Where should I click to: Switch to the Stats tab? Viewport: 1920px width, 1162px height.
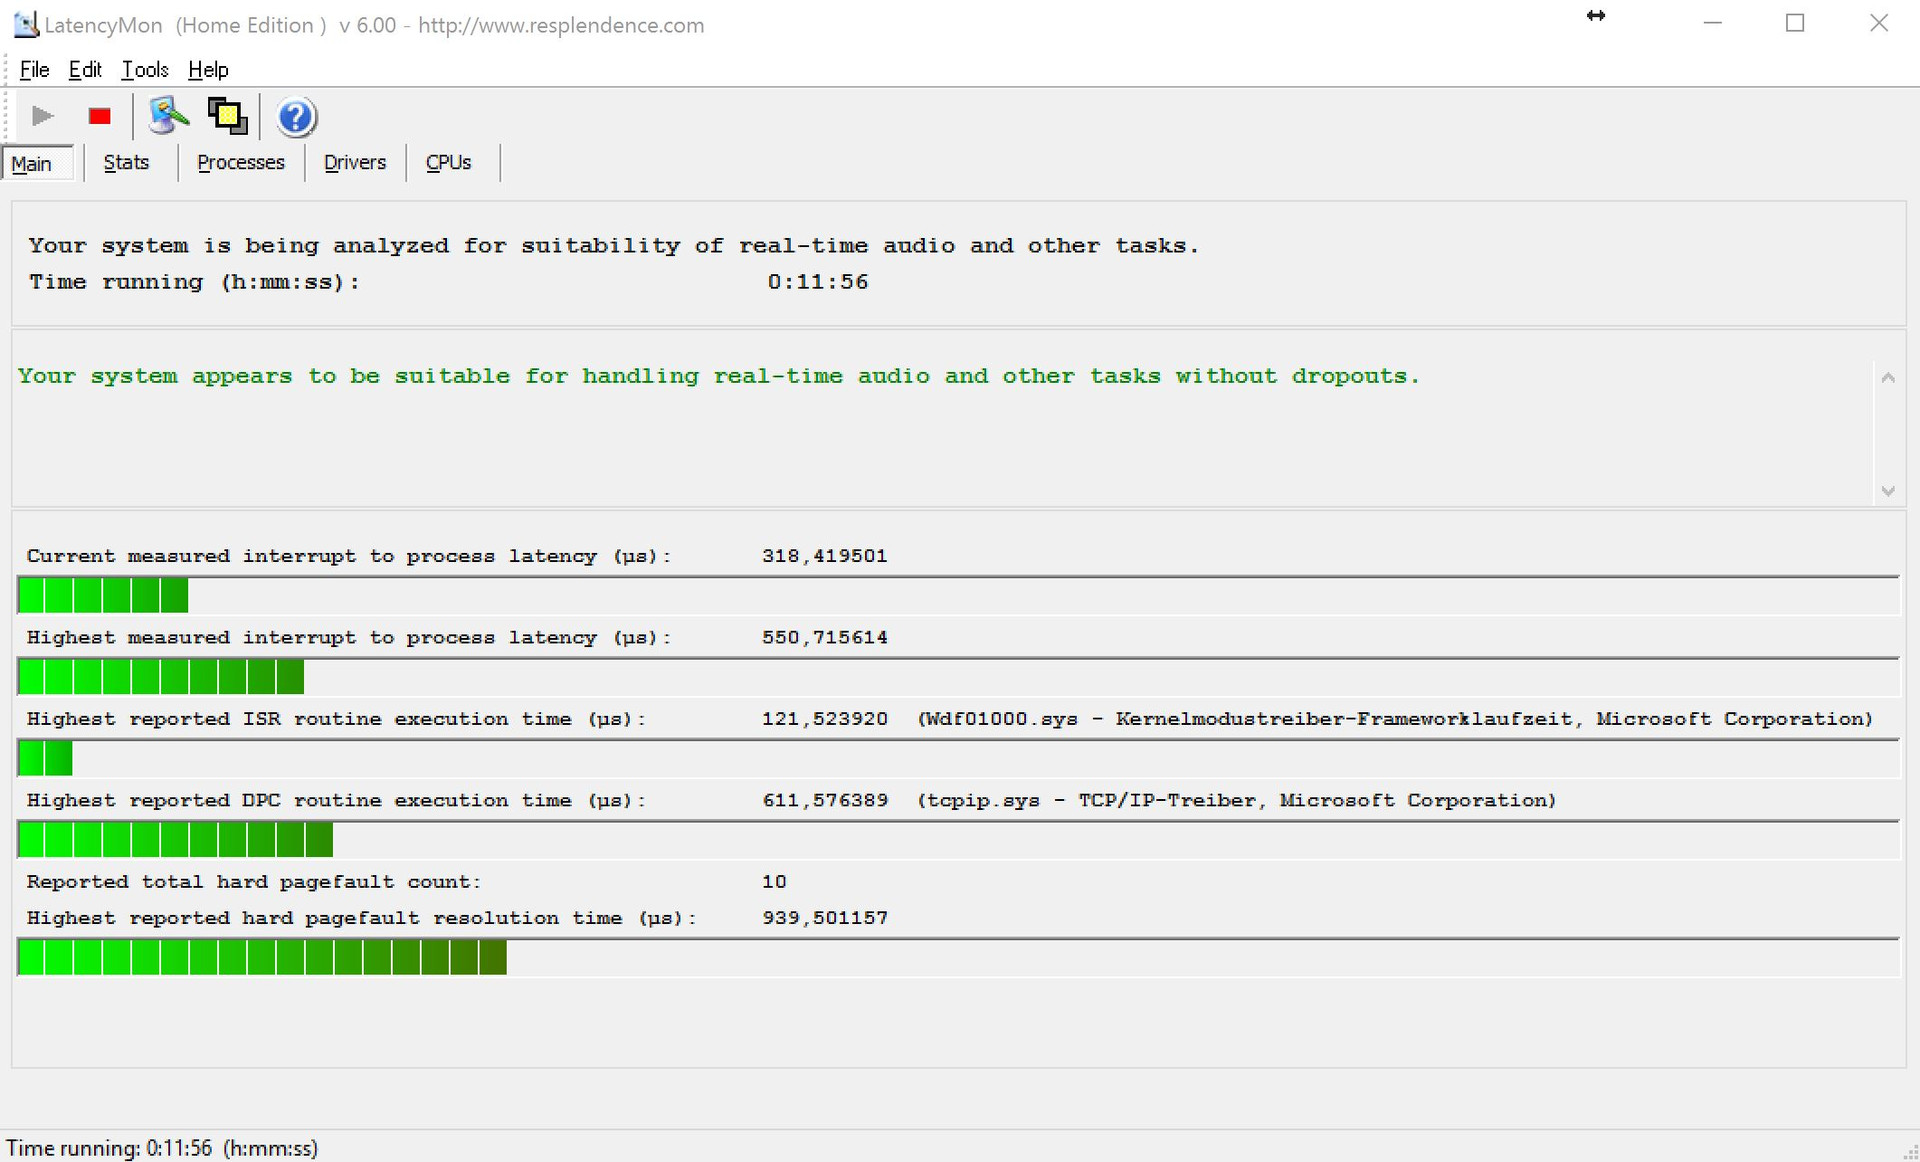click(126, 162)
